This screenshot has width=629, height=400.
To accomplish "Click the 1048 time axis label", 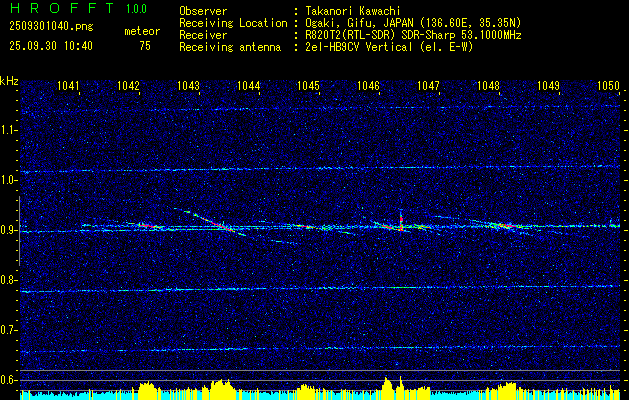I will [489, 85].
